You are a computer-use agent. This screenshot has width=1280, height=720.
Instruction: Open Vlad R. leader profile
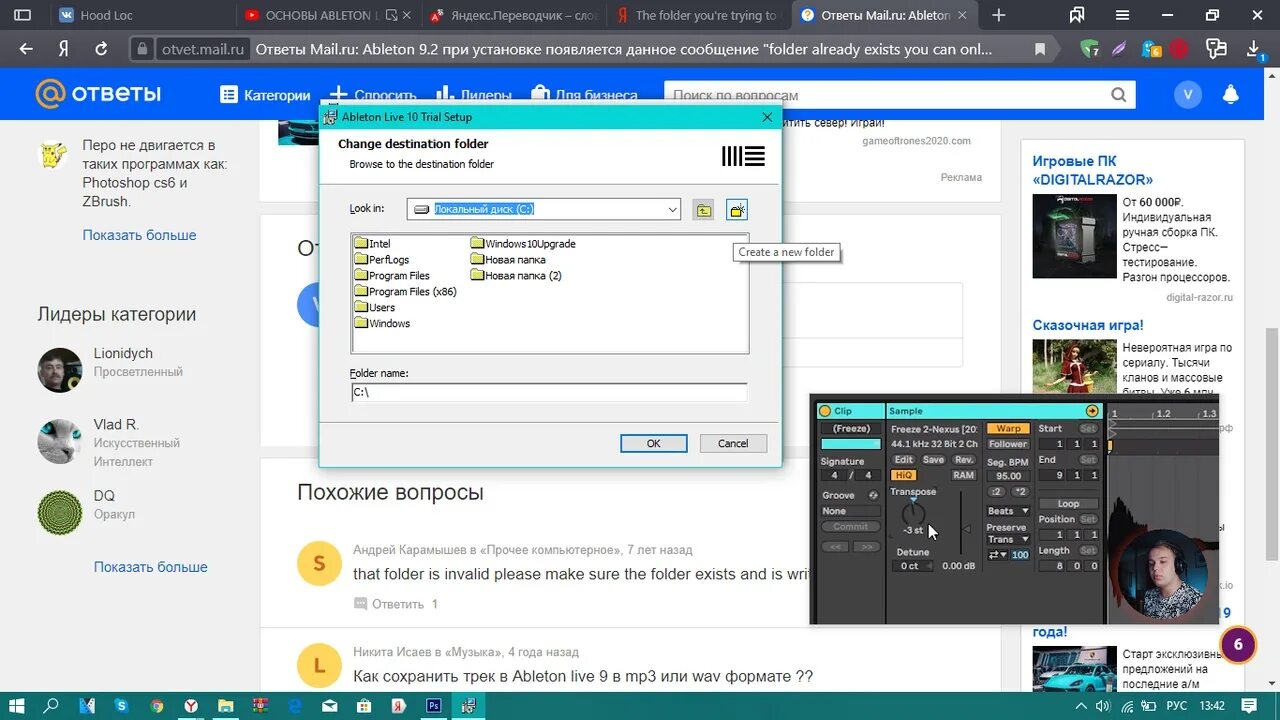[x=116, y=425]
